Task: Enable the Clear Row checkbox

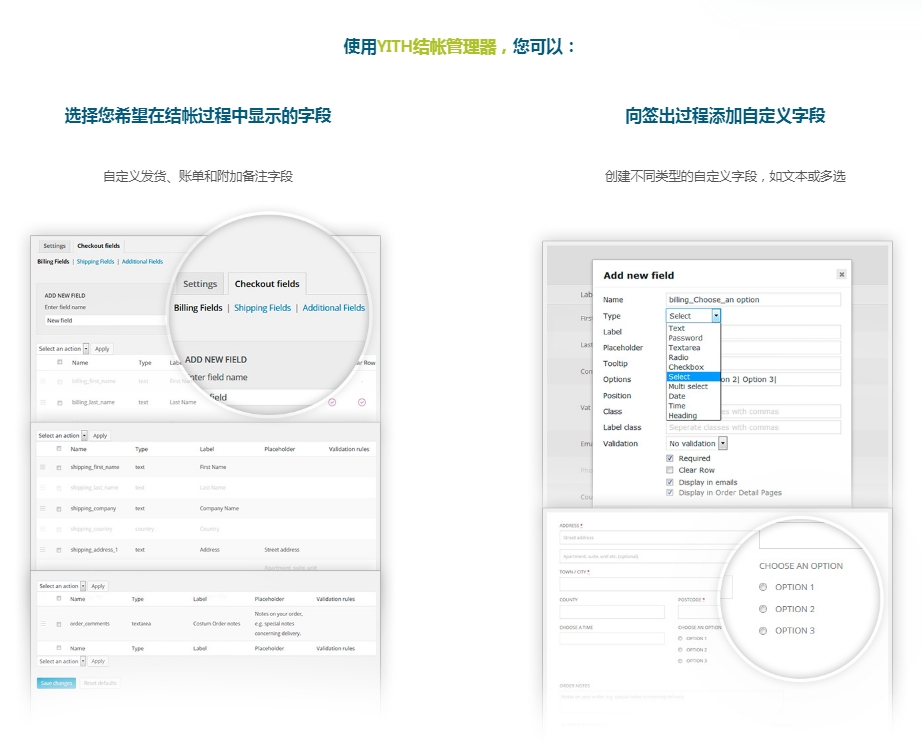Action: [x=670, y=470]
